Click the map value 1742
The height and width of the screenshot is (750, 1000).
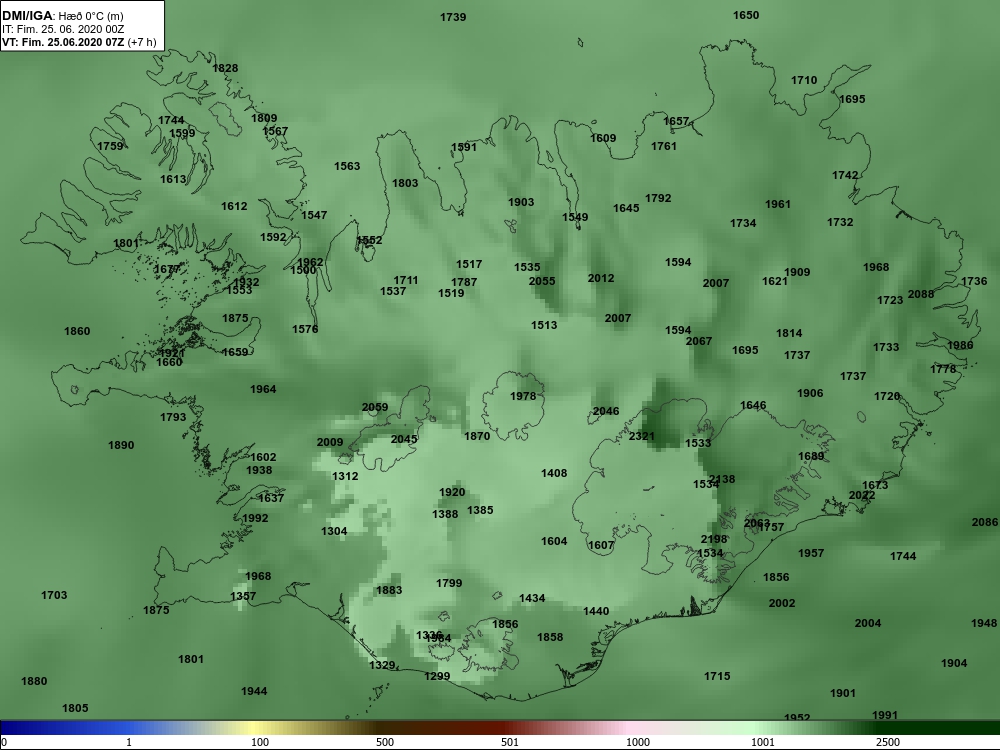[845, 175]
